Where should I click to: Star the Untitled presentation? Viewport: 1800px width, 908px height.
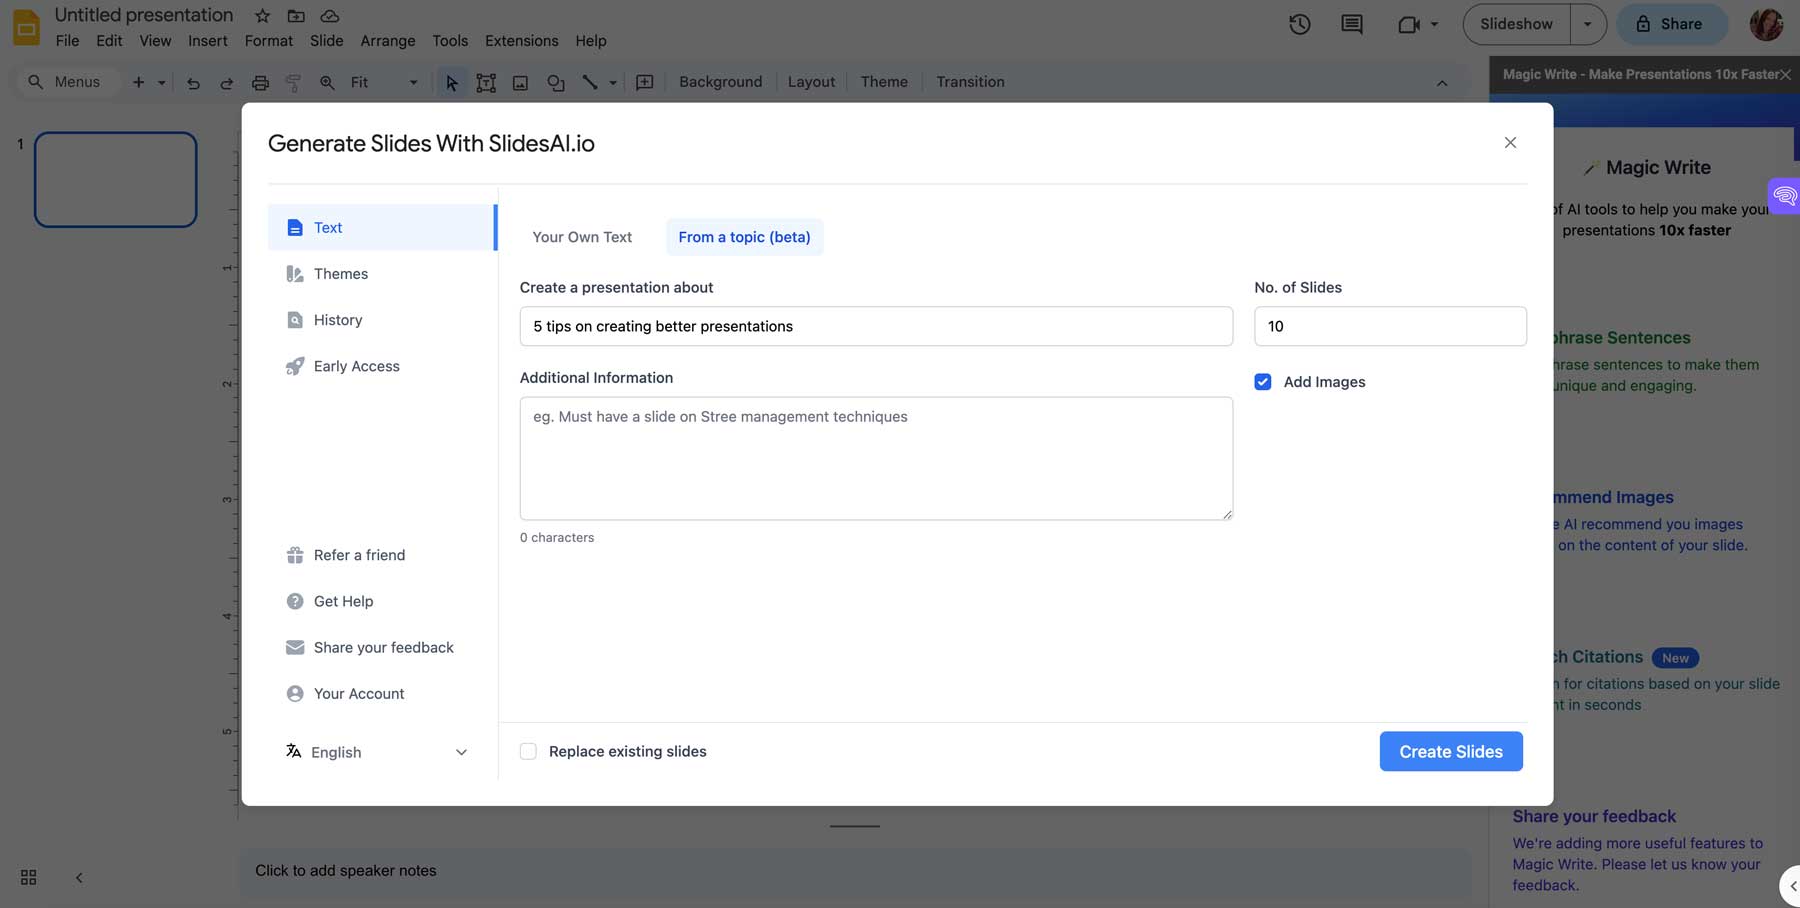262,16
